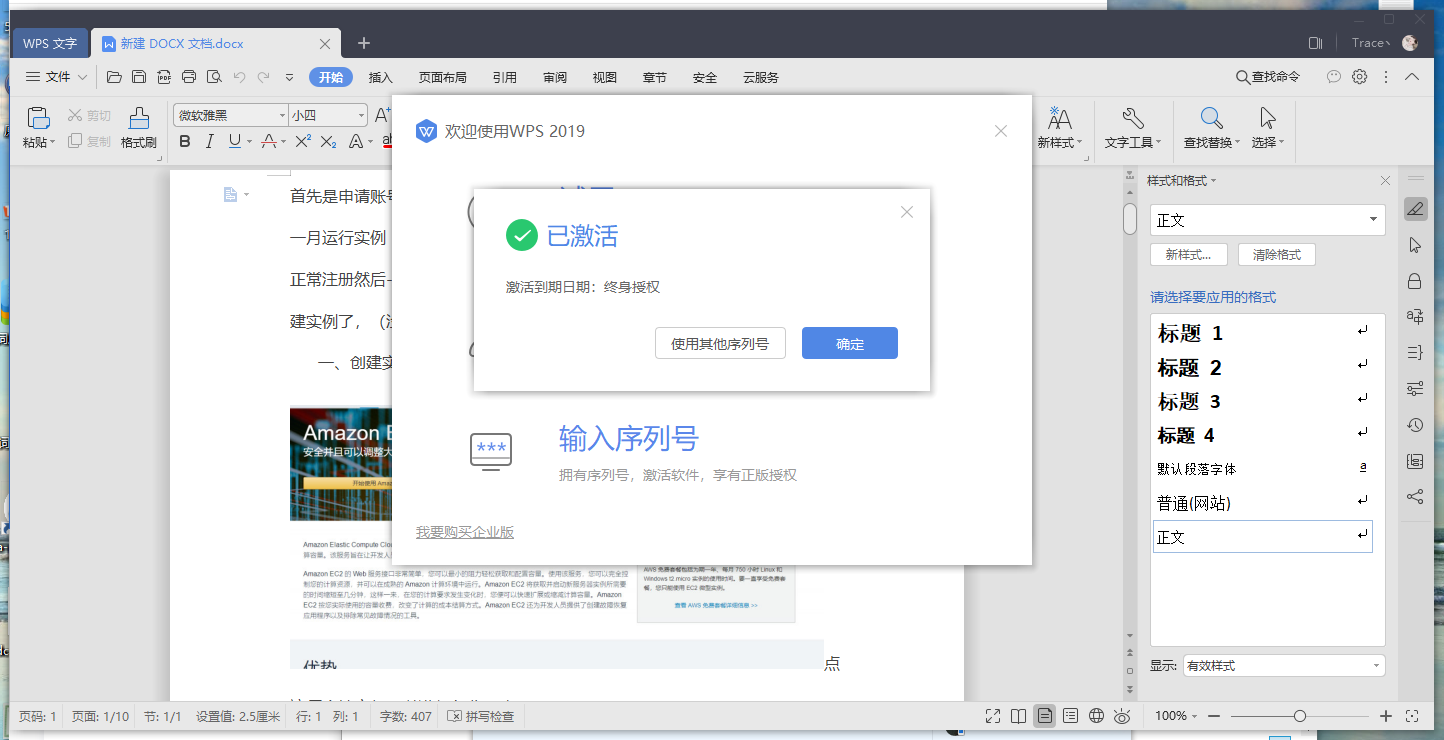Apply 标题 1 style from list

click(1263, 333)
